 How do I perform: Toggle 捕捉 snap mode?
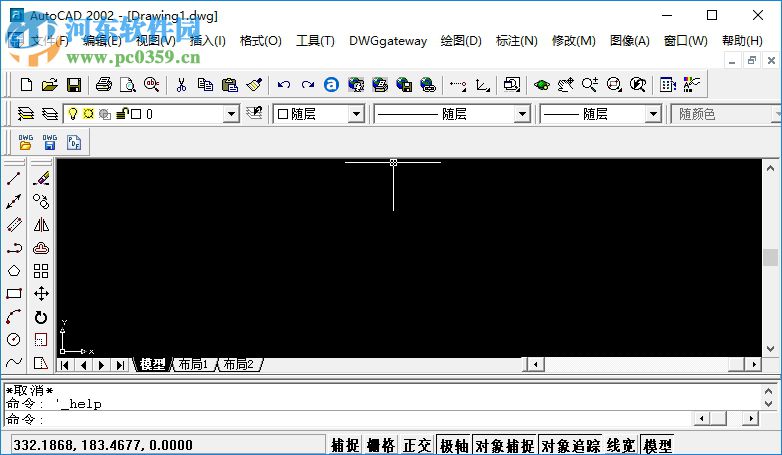345,445
